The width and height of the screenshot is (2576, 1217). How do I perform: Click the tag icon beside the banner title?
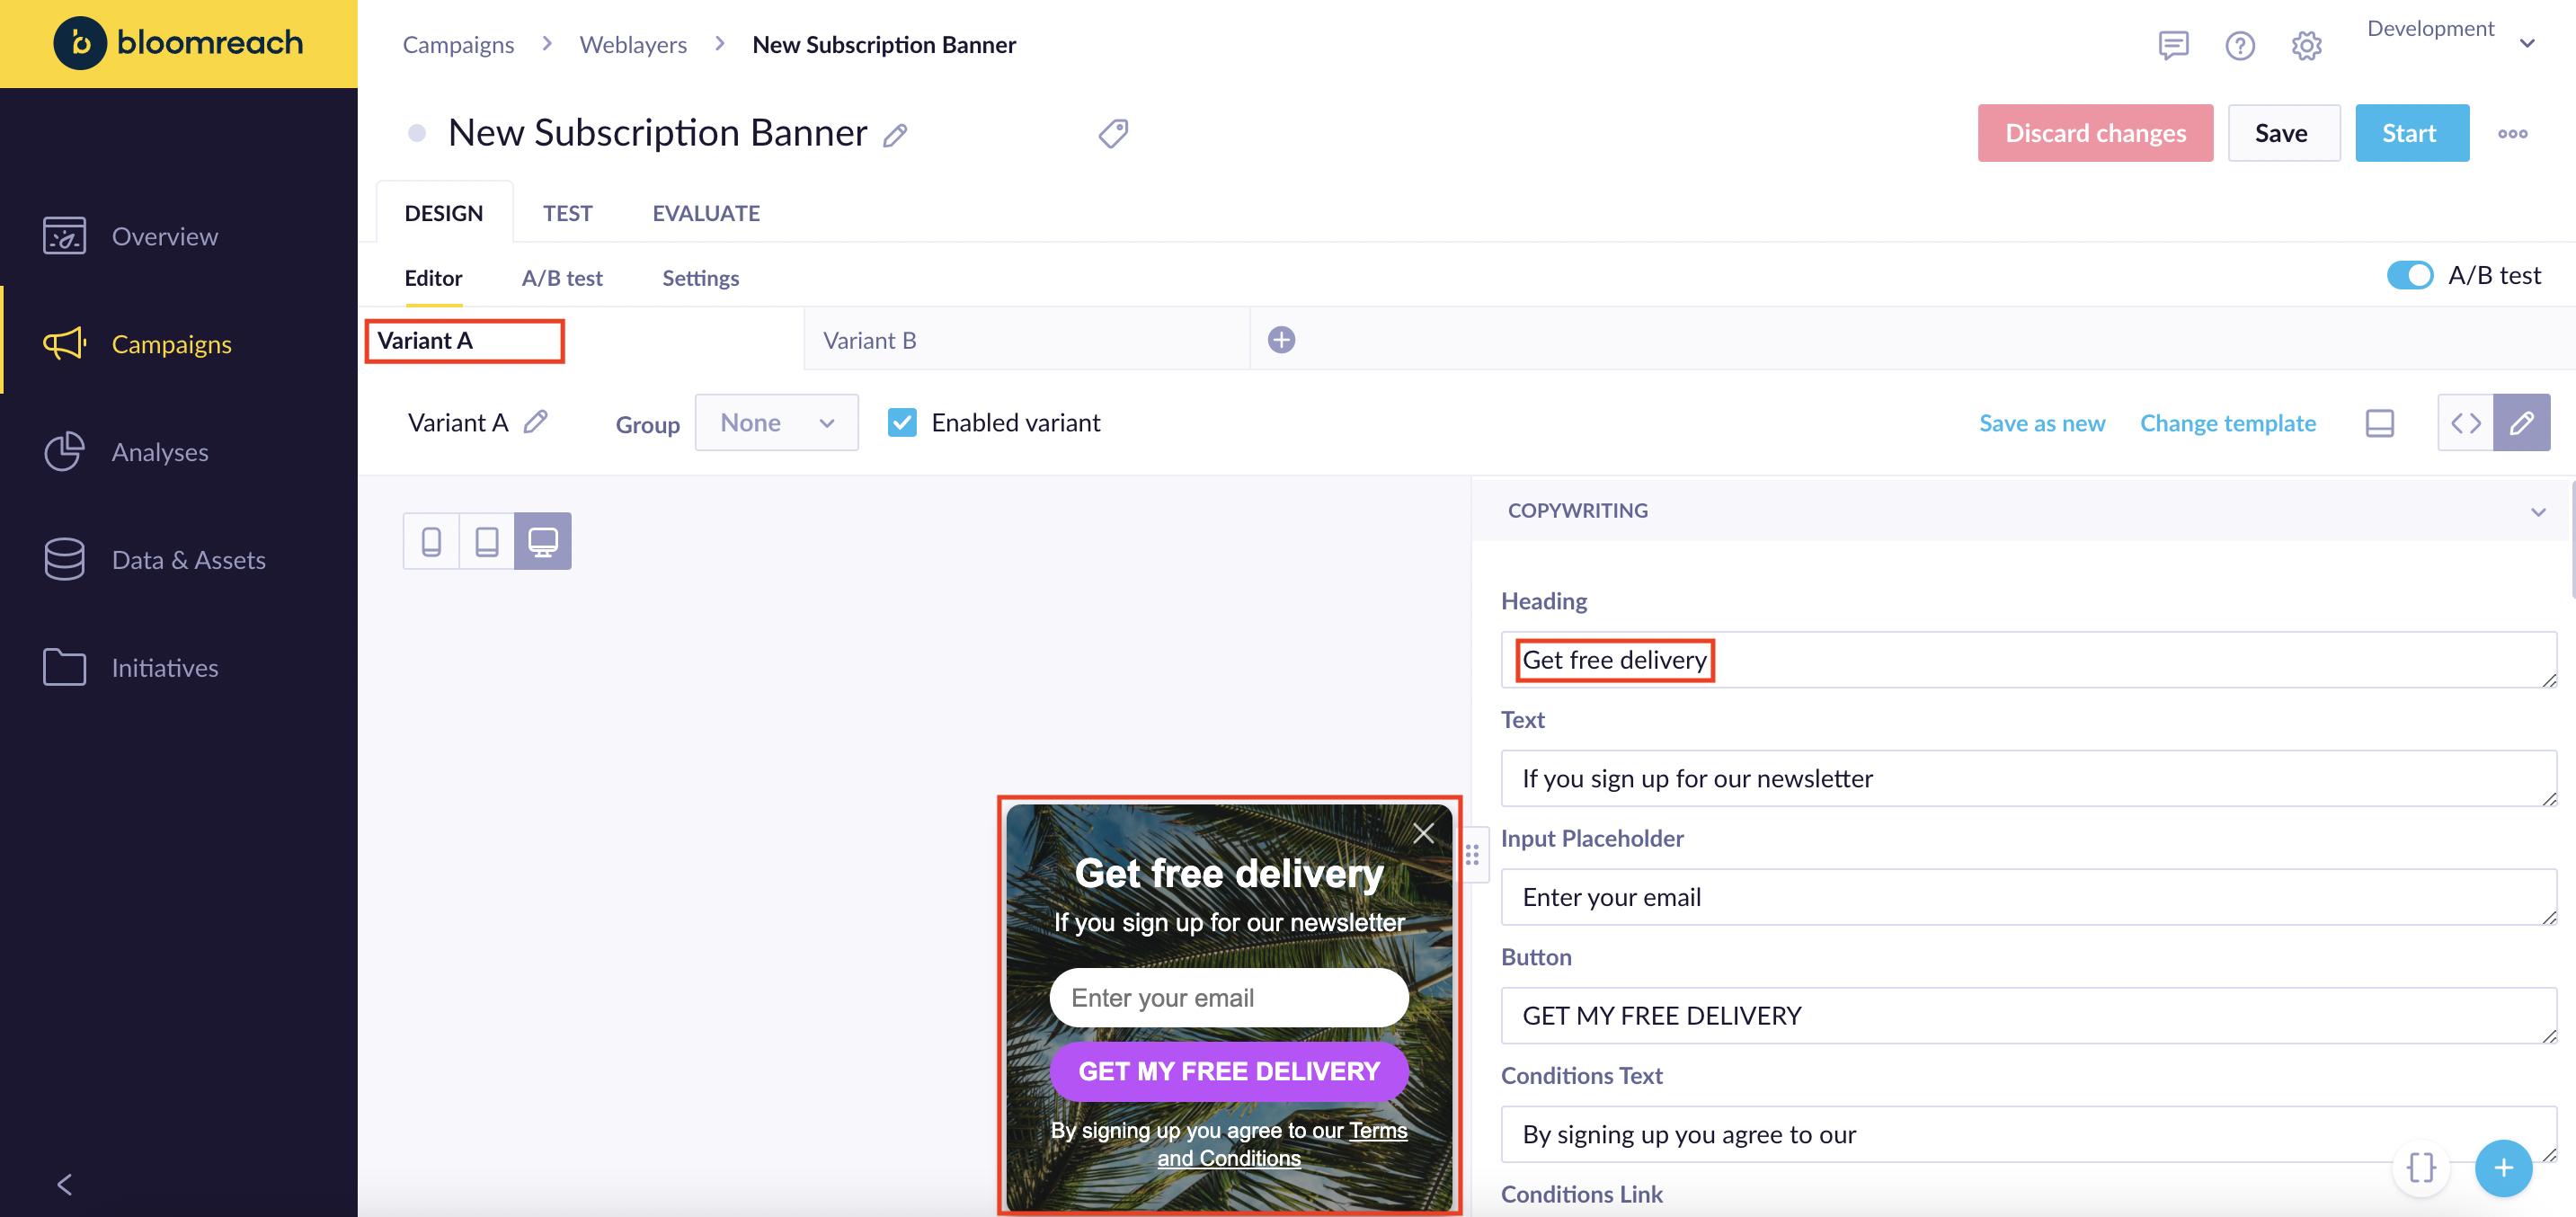coord(1113,133)
